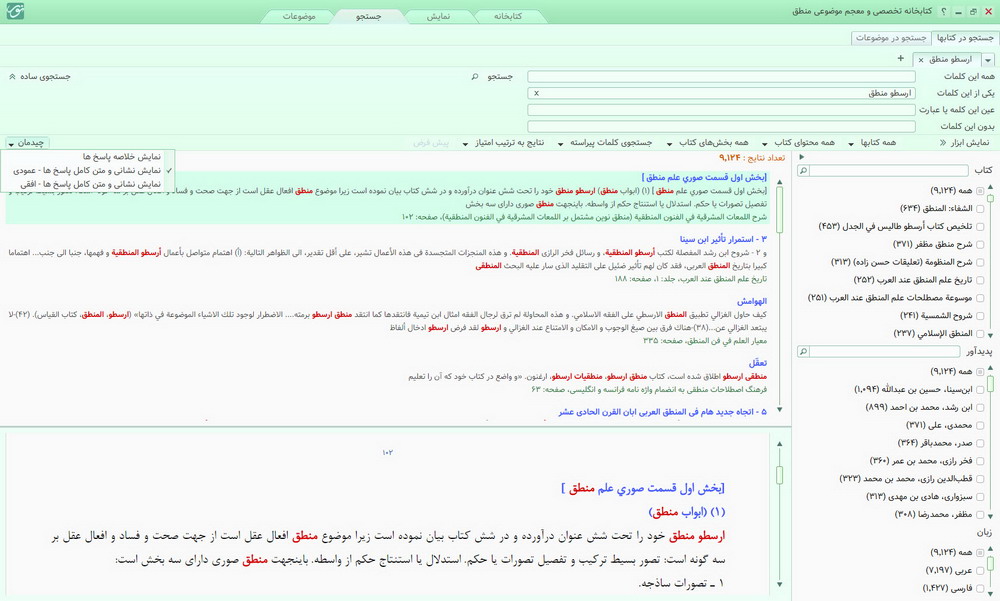
Task: Tick the فخر رازی author checkbox
Action: [980, 461]
